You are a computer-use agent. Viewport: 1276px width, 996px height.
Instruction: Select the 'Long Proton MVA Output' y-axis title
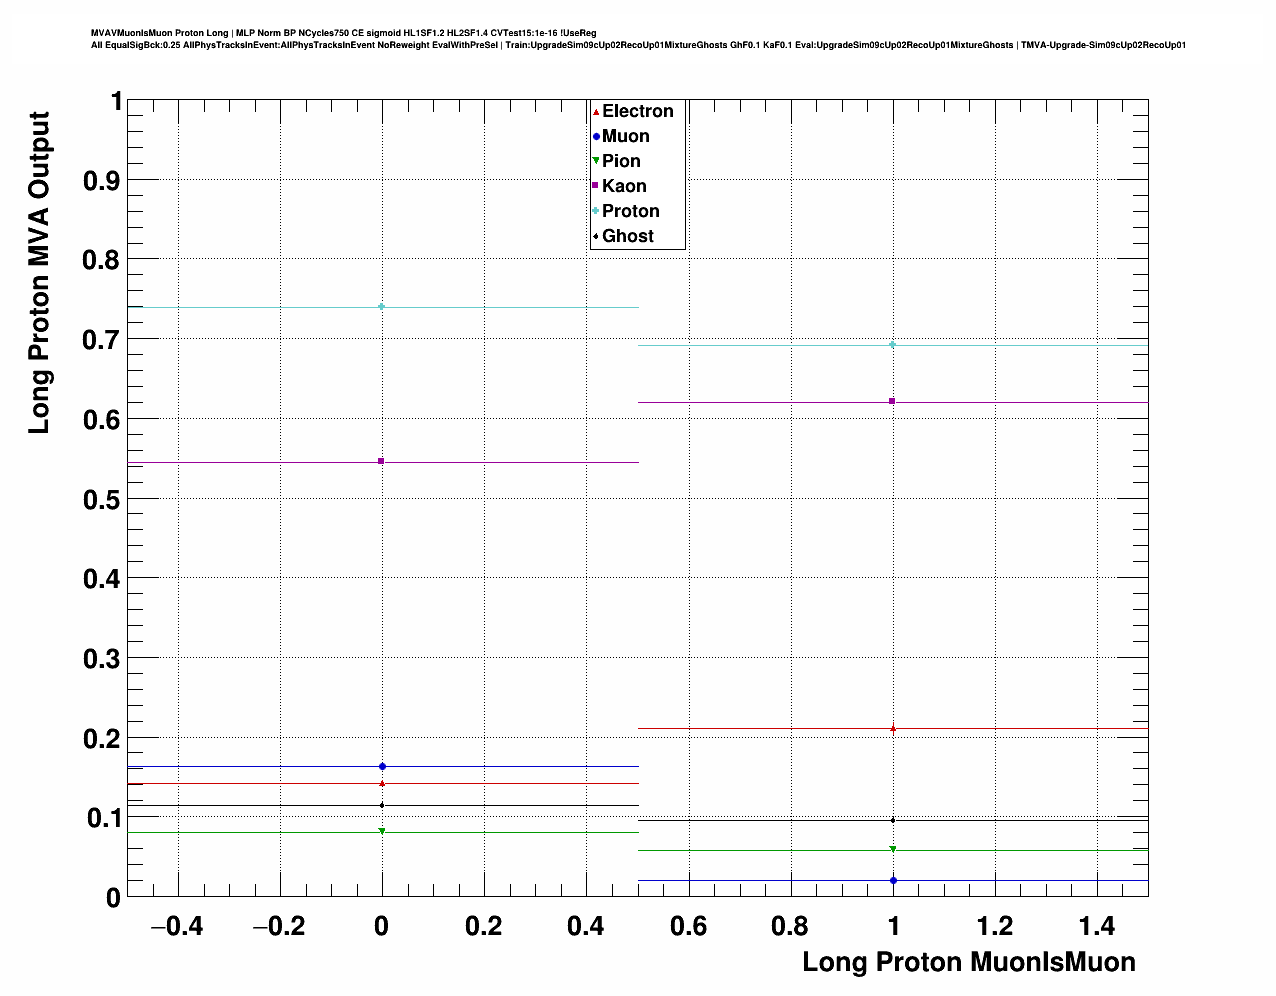pyautogui.click(x=39, y=273)
